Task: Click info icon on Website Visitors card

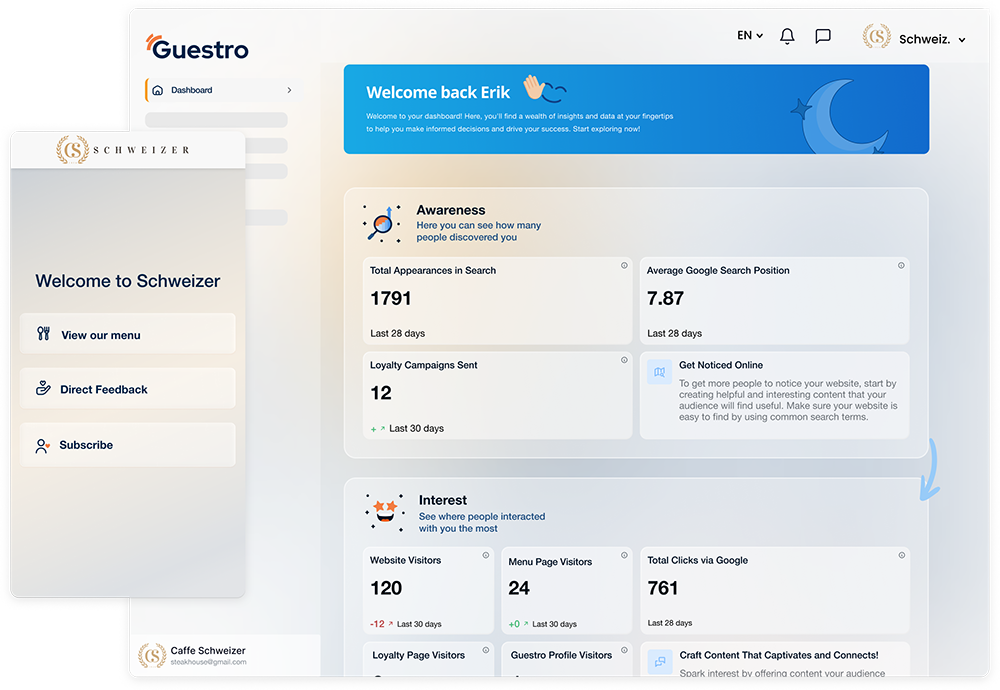Action: point(486,555)
